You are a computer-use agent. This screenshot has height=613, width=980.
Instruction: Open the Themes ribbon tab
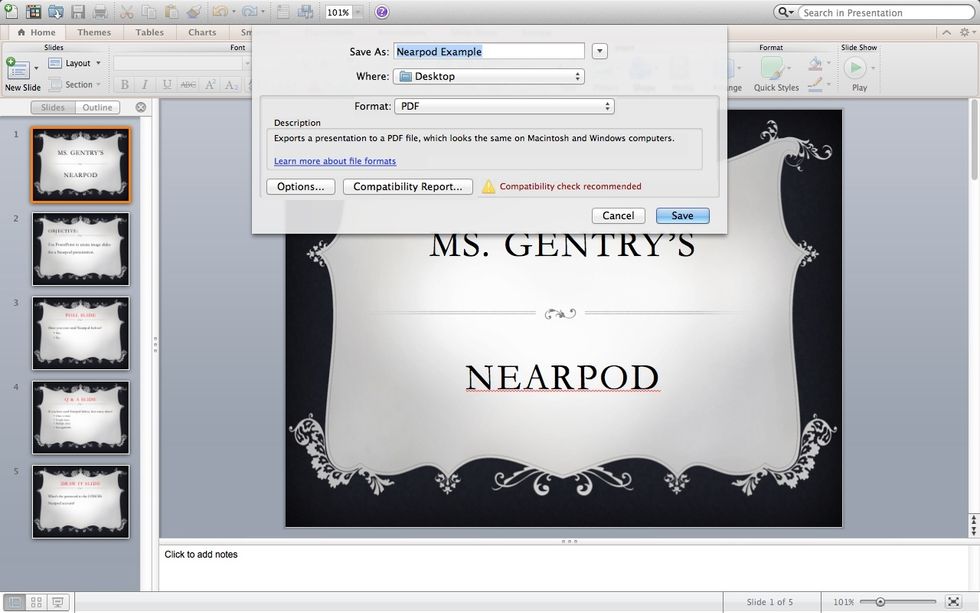(x=94, y=32)
